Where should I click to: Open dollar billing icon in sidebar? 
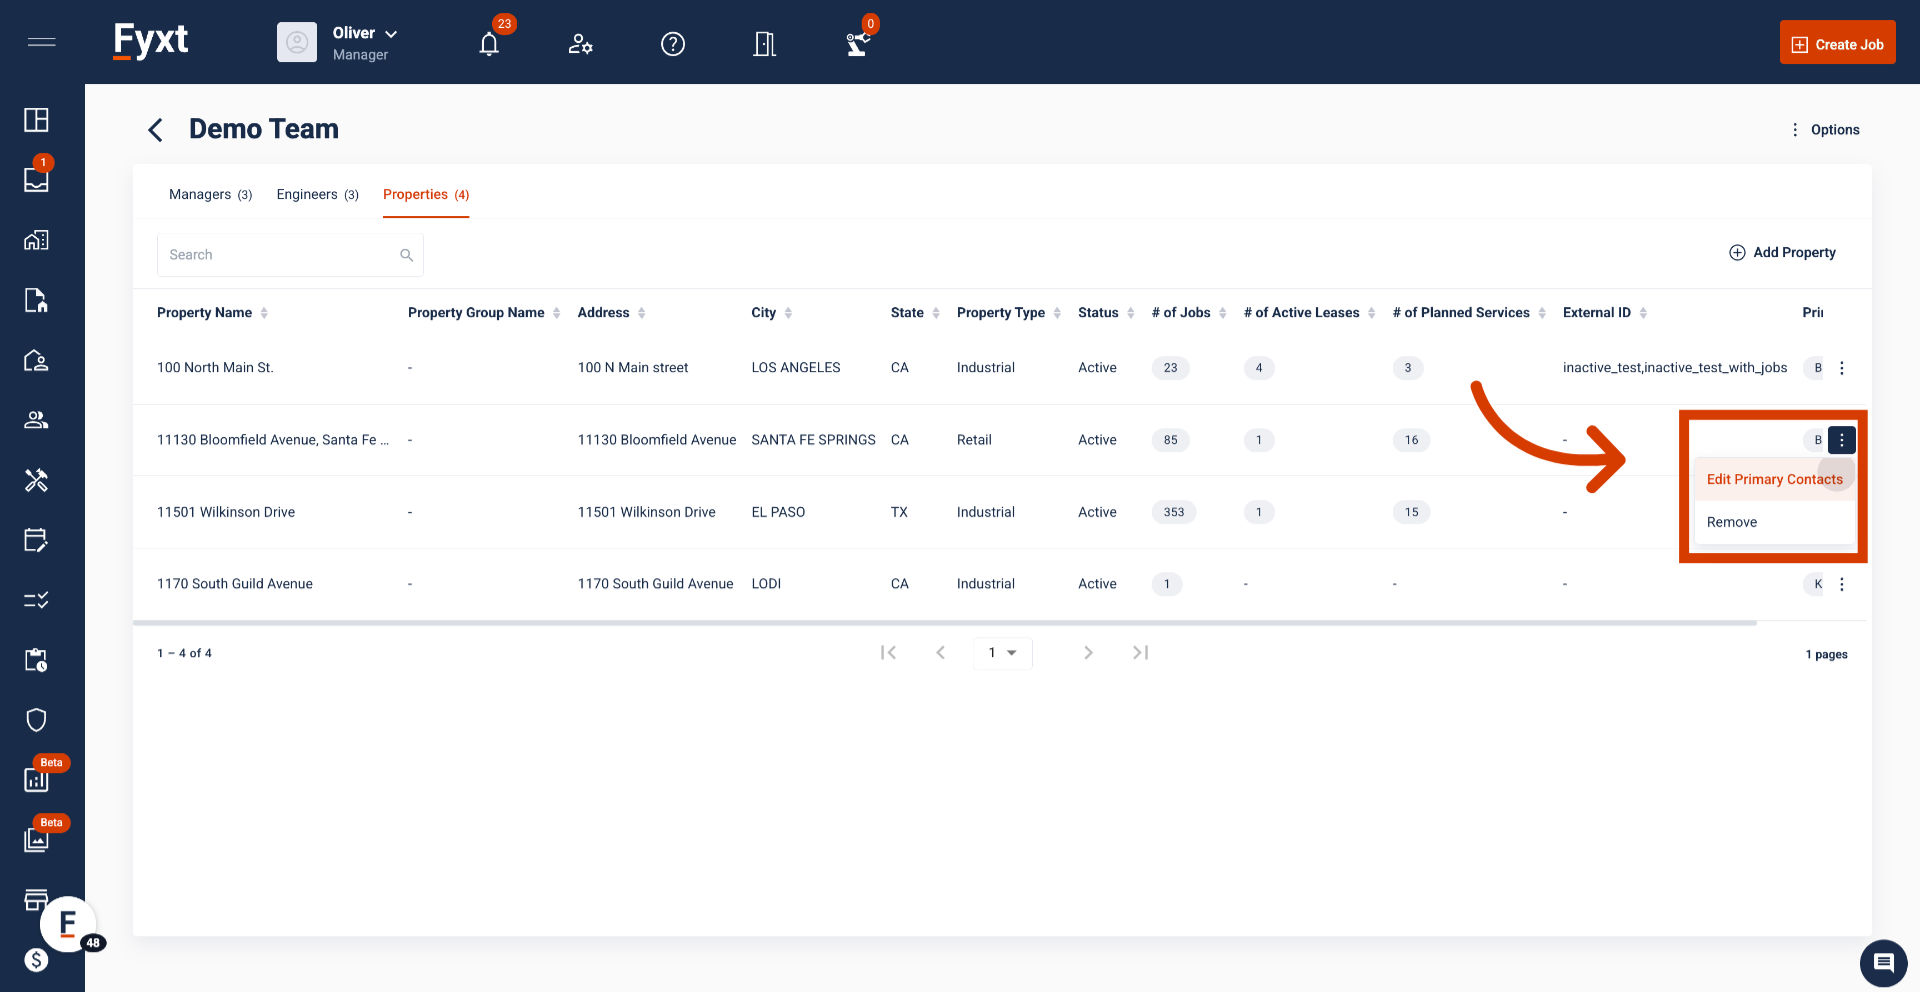(x=36, y=960)
